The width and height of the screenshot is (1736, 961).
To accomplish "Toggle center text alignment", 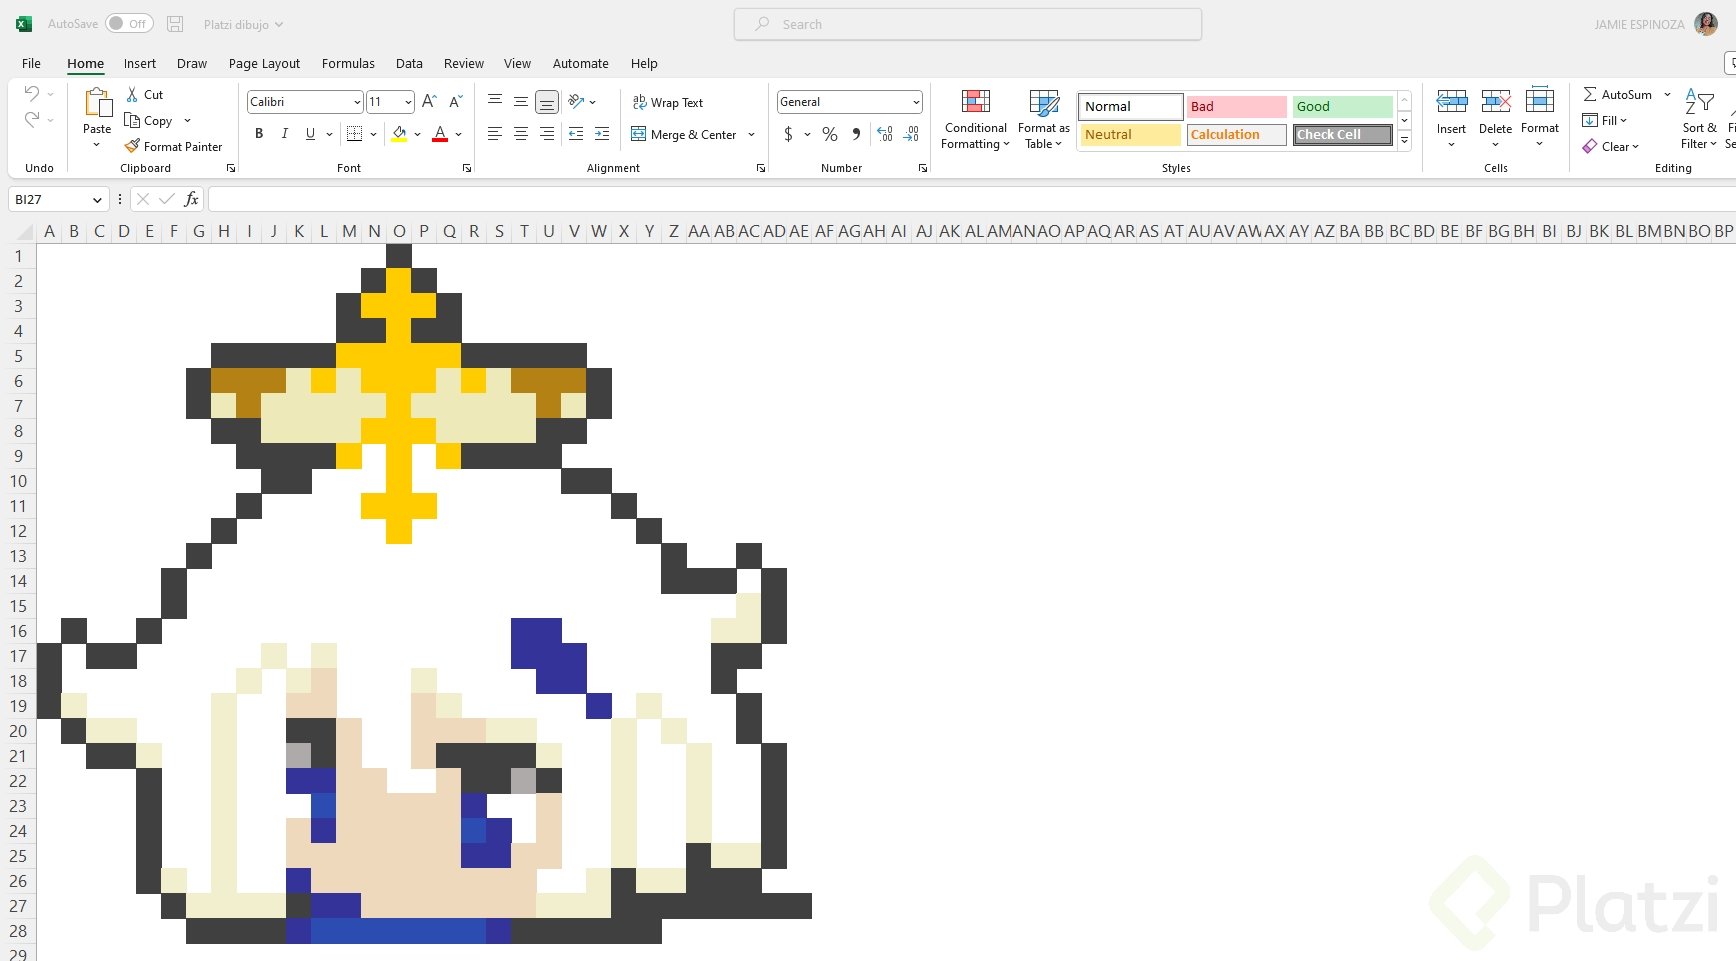I will pyautogui.click(x=521, y=134).
